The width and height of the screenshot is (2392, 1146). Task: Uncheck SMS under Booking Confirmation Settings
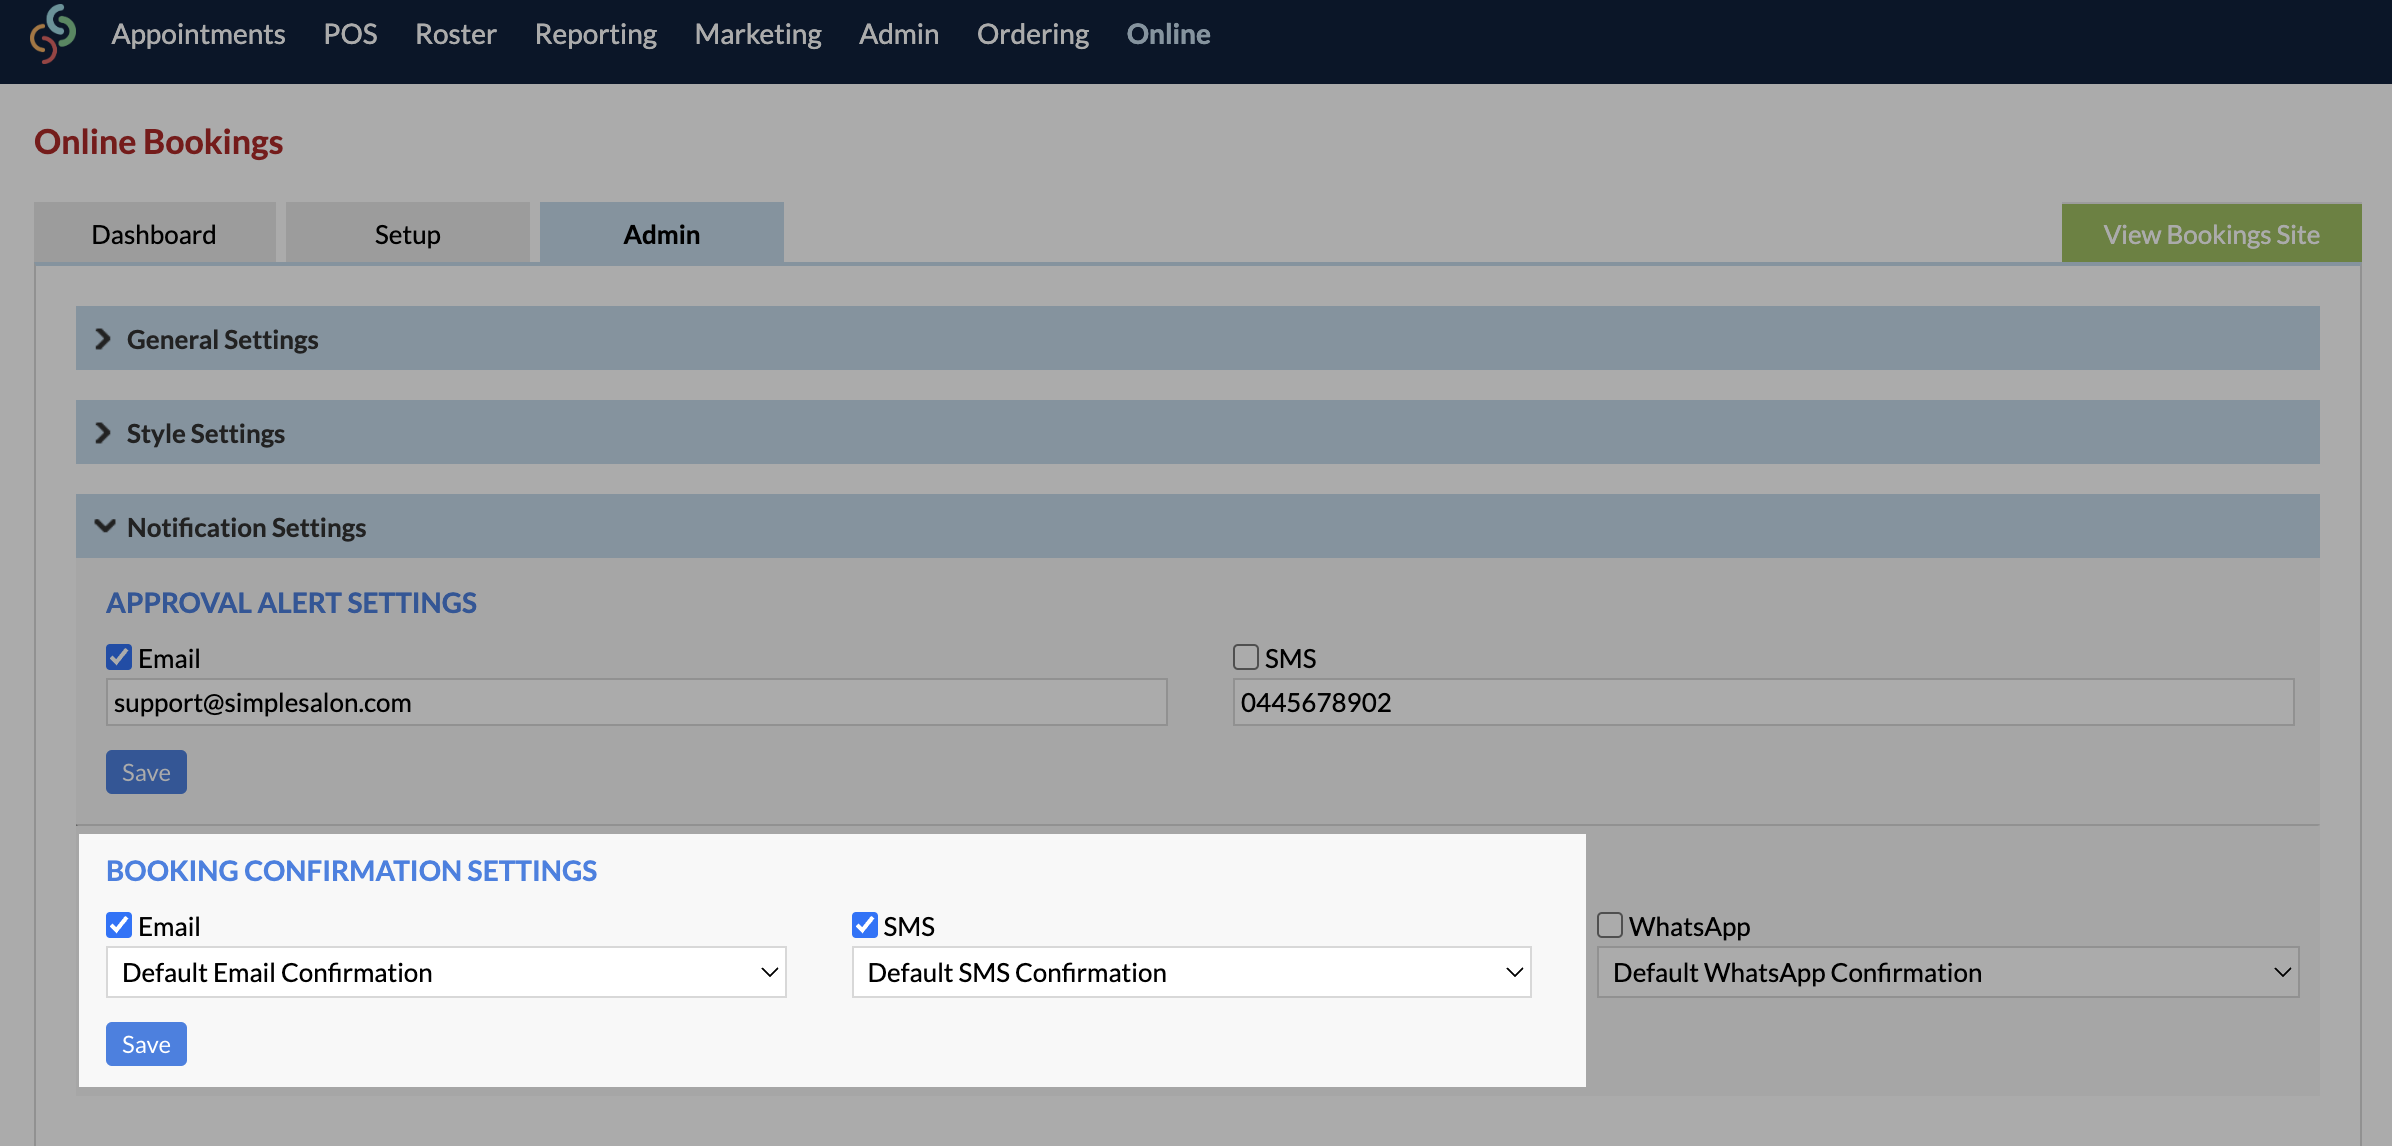(x=864, y=925)
